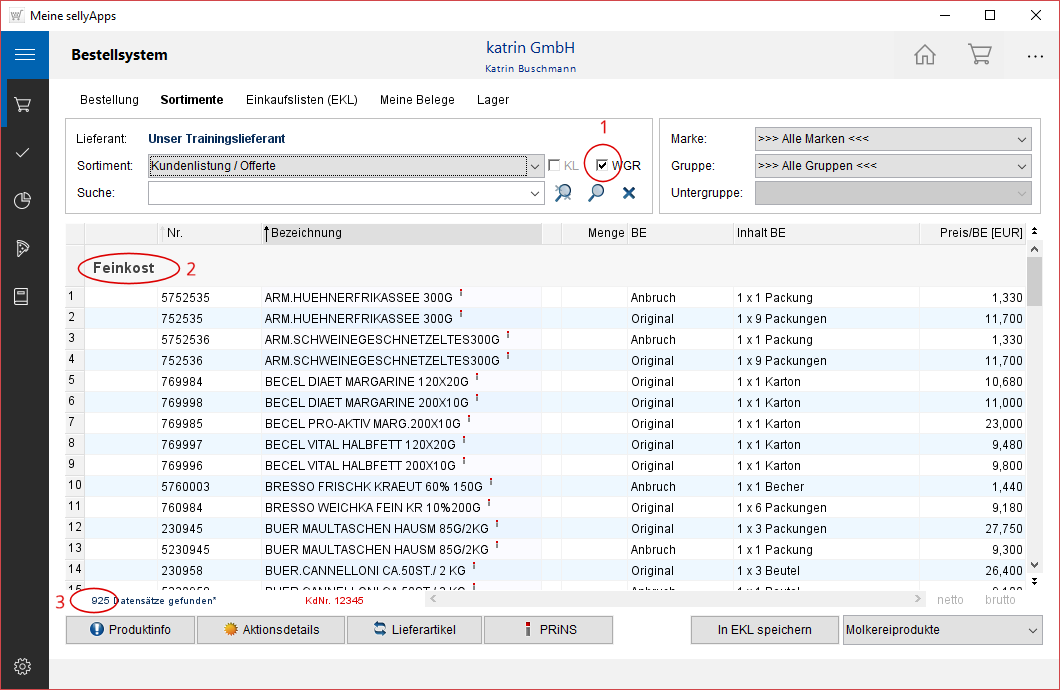Click the blue X to clear search

pyautogui.click(x=629, y=193)
